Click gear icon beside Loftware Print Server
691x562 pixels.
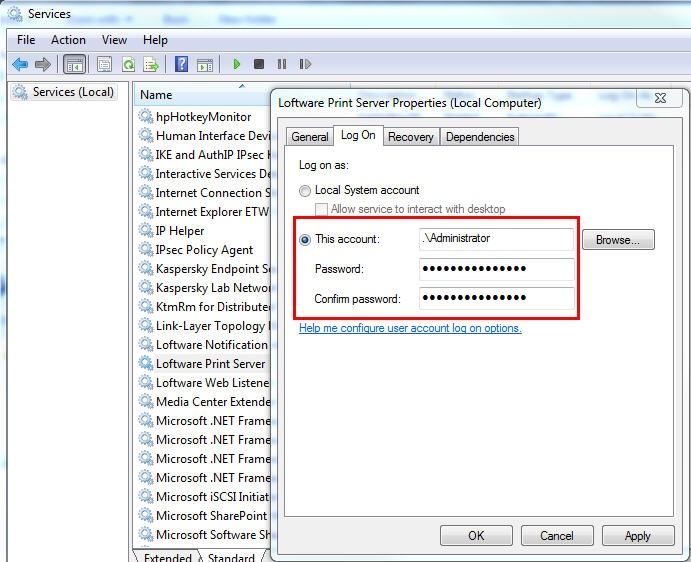click(146, 363)
